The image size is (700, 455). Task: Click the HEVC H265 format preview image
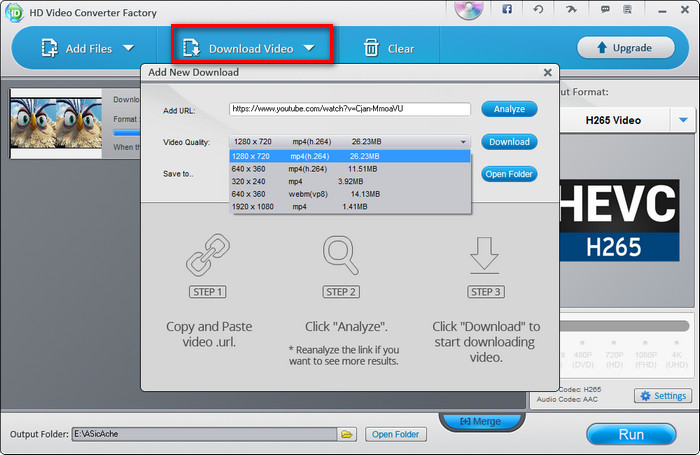tap(619, 221)
